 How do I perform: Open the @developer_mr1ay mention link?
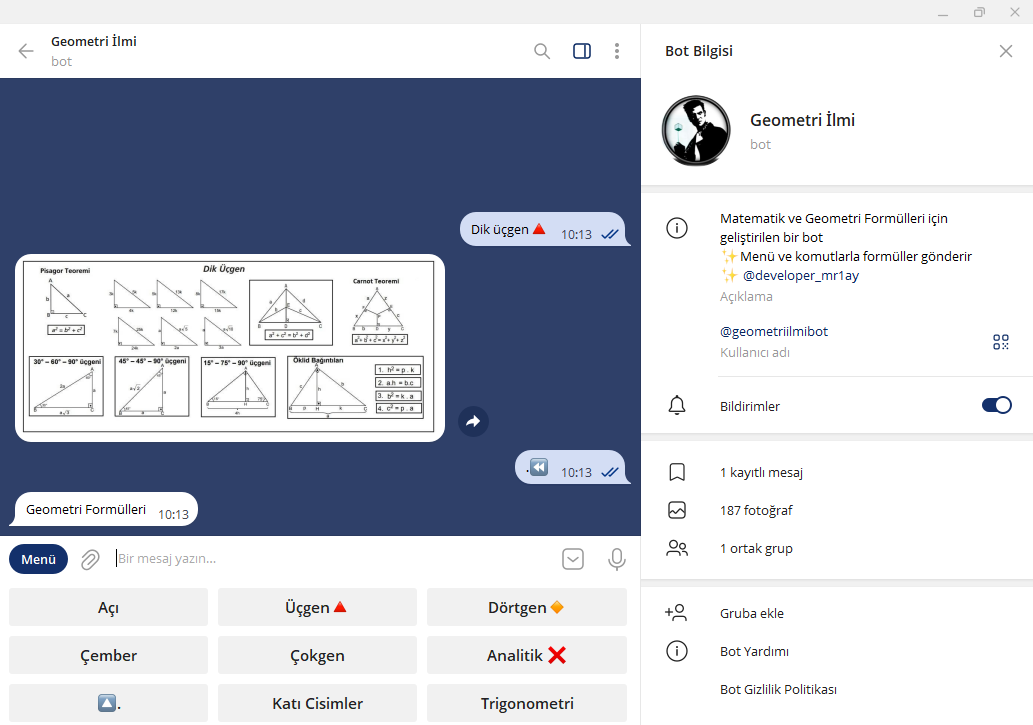800,276
